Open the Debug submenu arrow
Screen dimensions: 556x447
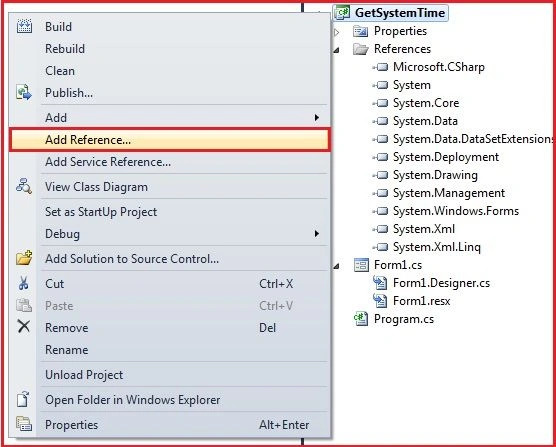(x=317, y=234)
